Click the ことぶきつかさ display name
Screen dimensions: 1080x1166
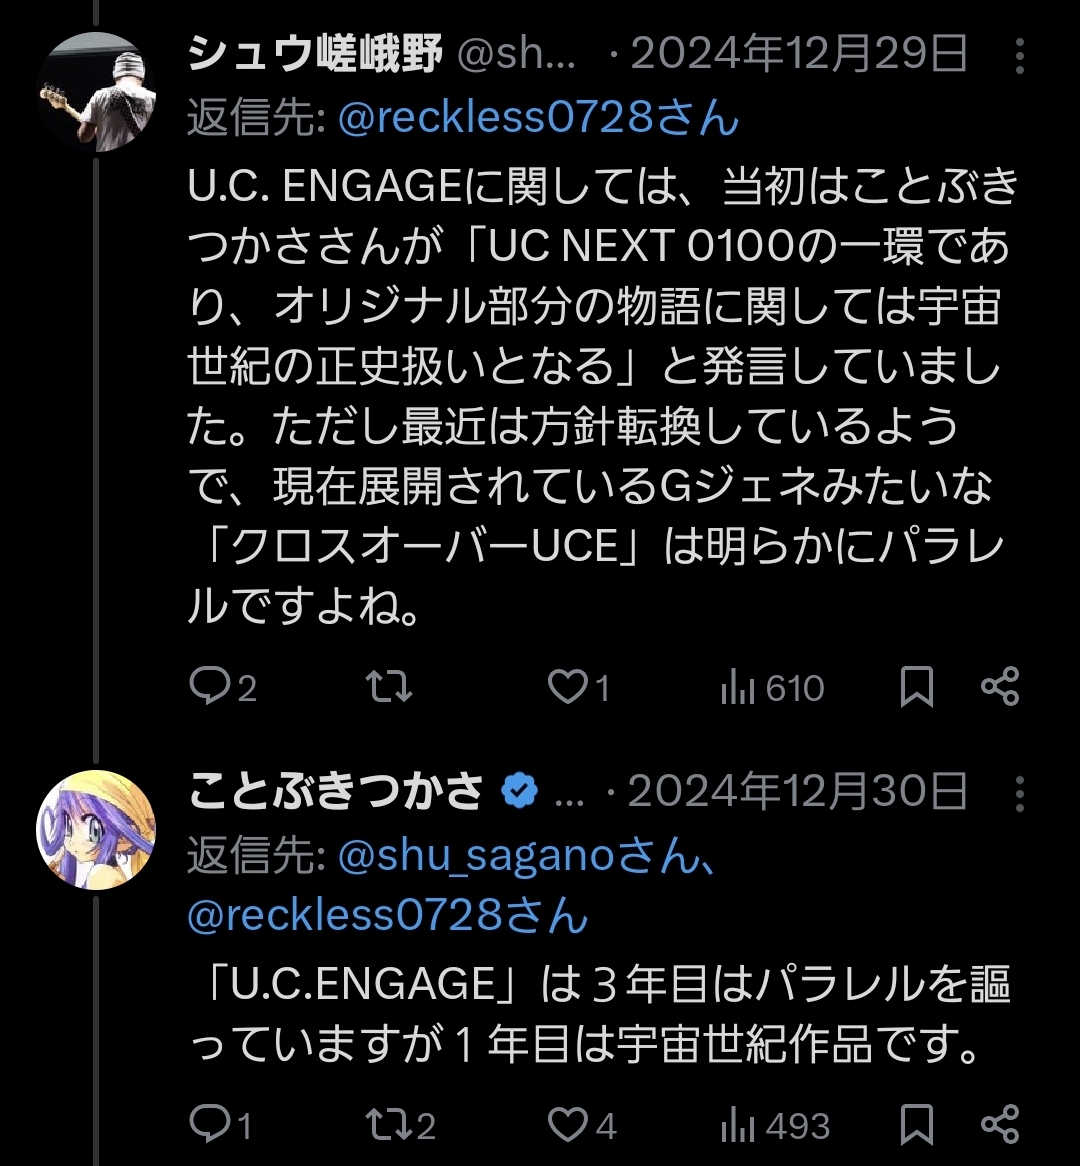(335, 793)
